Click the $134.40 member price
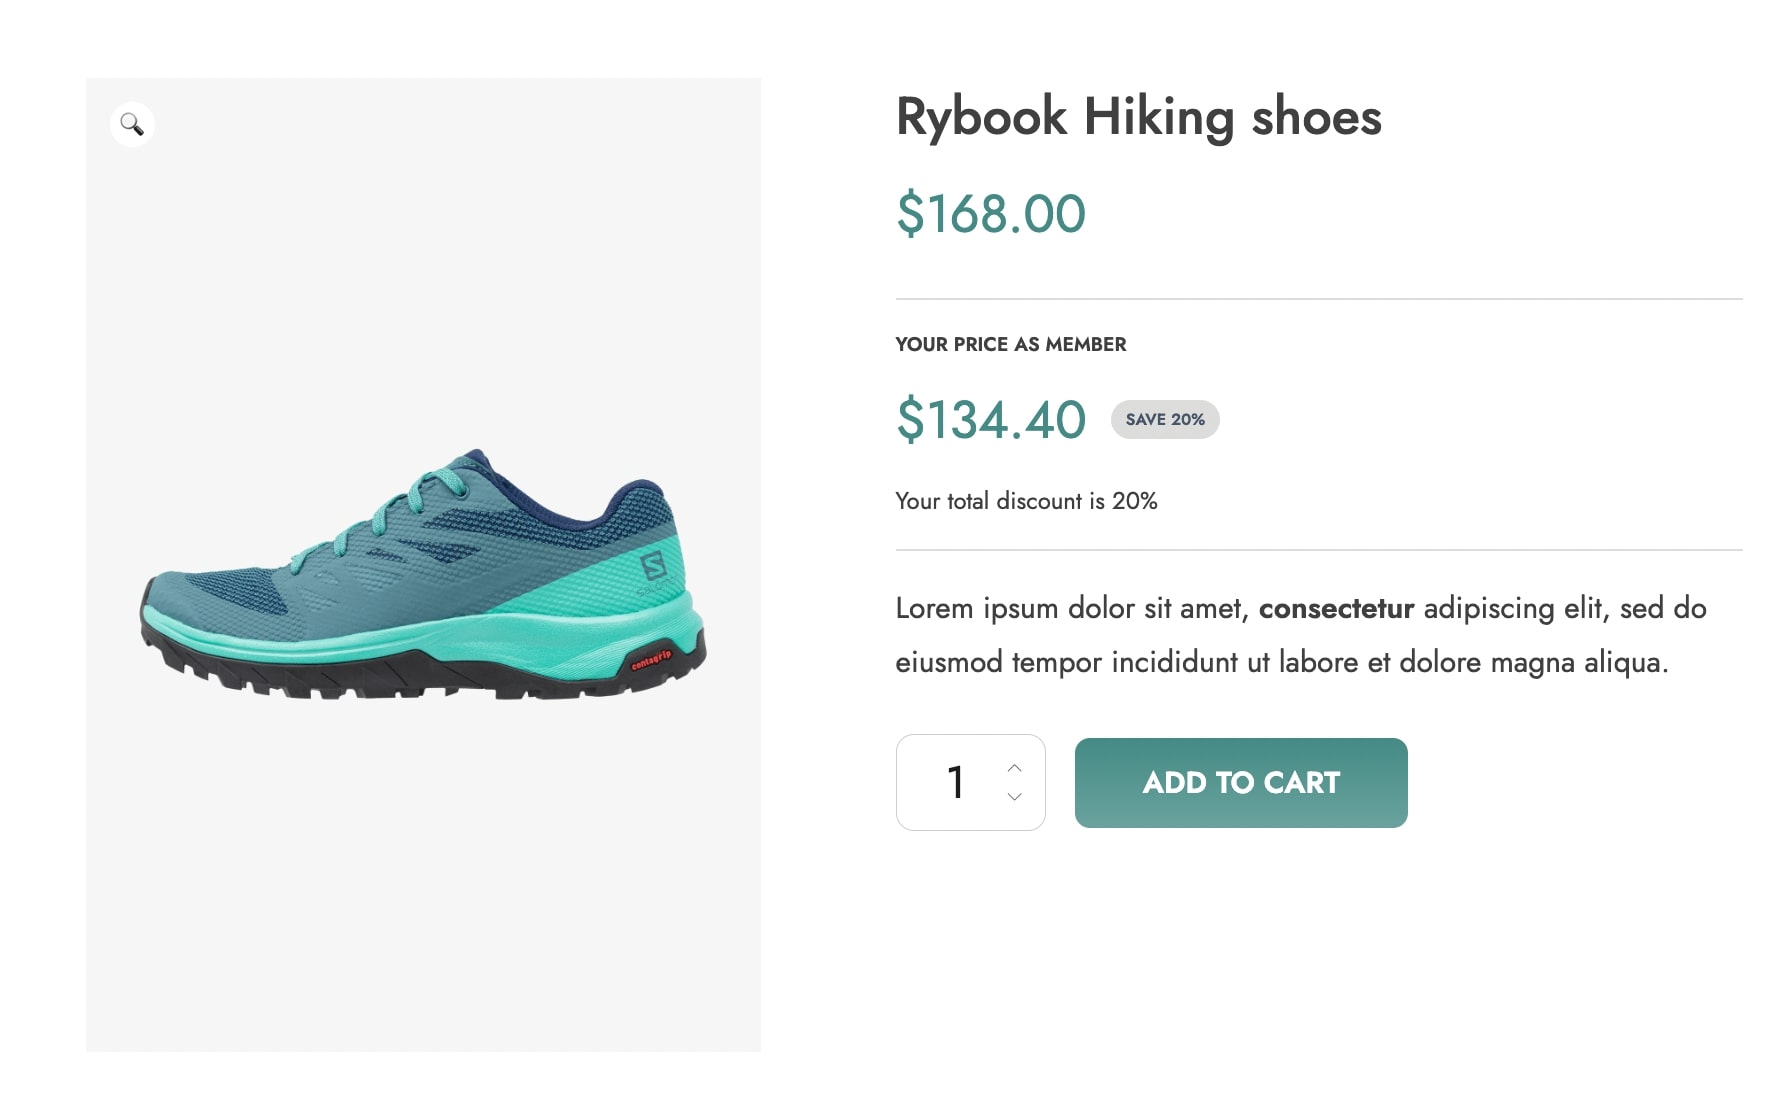Screen dimensions: 1790x1098 coord(990,420)
